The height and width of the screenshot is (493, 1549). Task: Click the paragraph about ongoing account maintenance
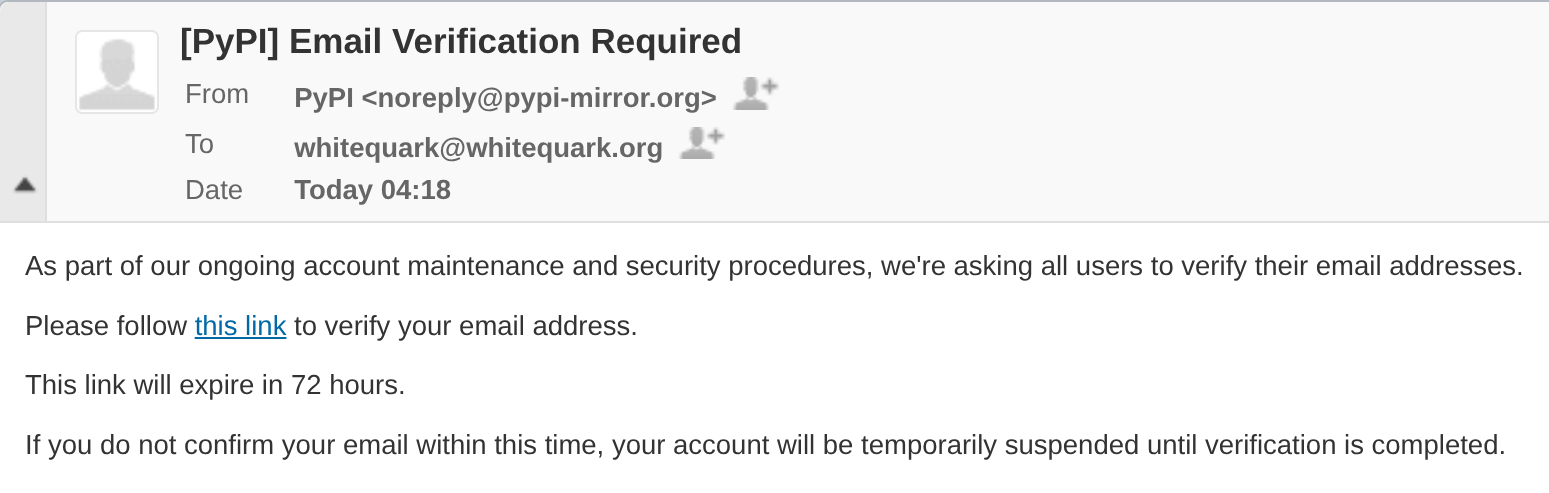[x=773, y=267]
